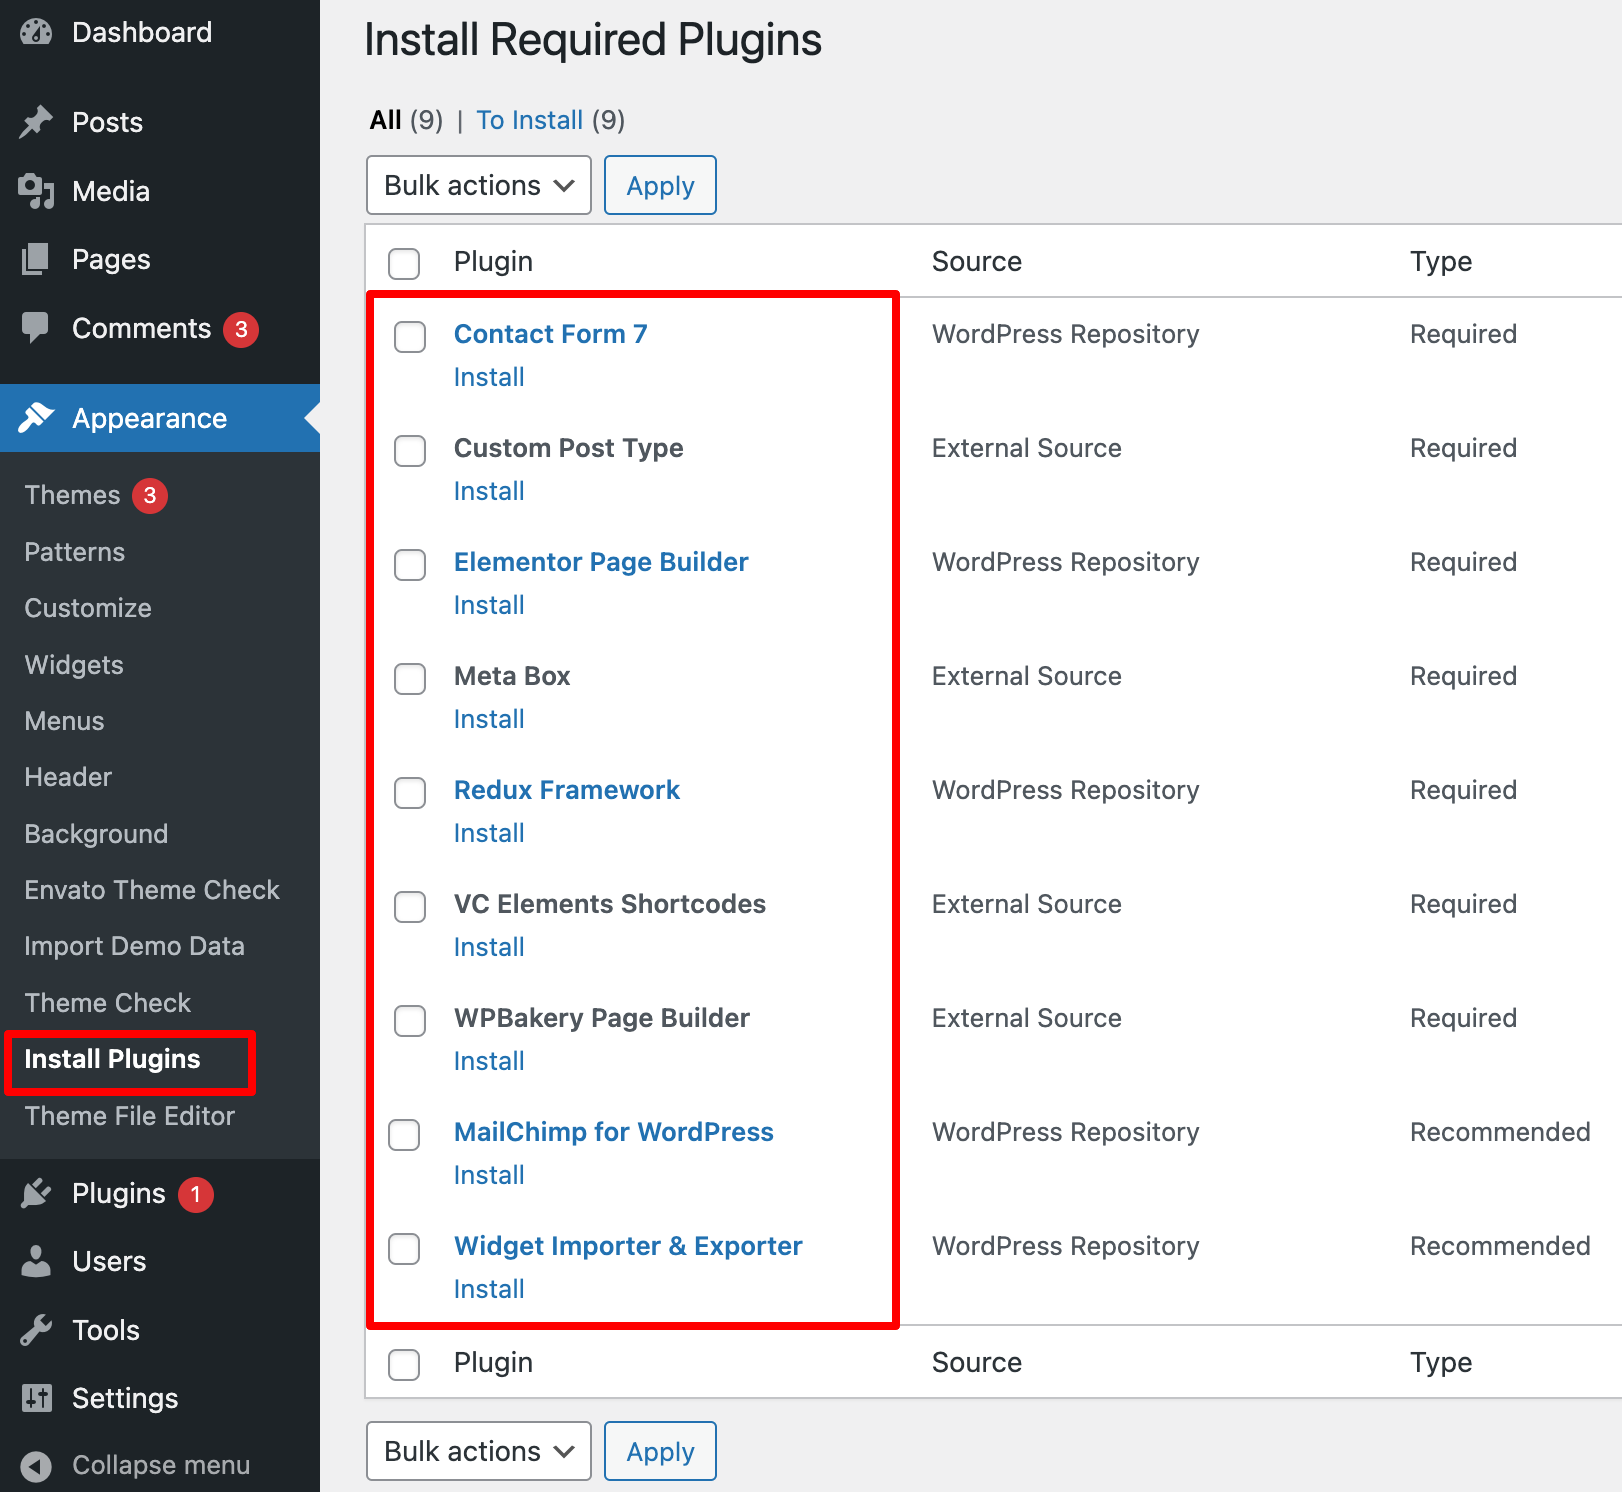
Task: Open MailChimp for WordPress plugin link
Action: click(613, 1132)
